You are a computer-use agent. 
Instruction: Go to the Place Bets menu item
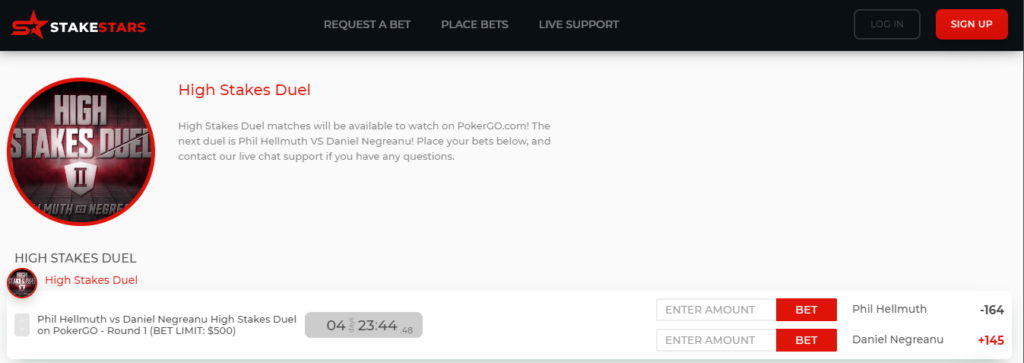click(x=474, y=25)
